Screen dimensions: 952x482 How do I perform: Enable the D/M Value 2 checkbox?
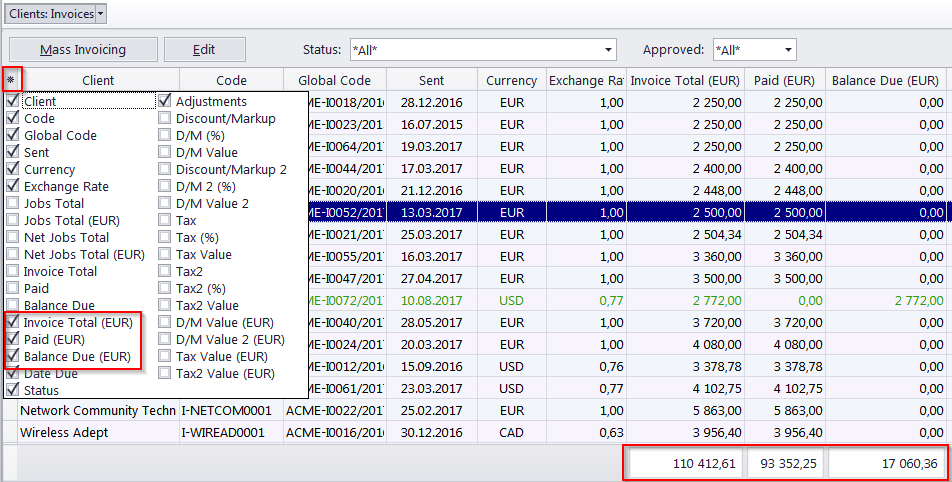point(165,203)
